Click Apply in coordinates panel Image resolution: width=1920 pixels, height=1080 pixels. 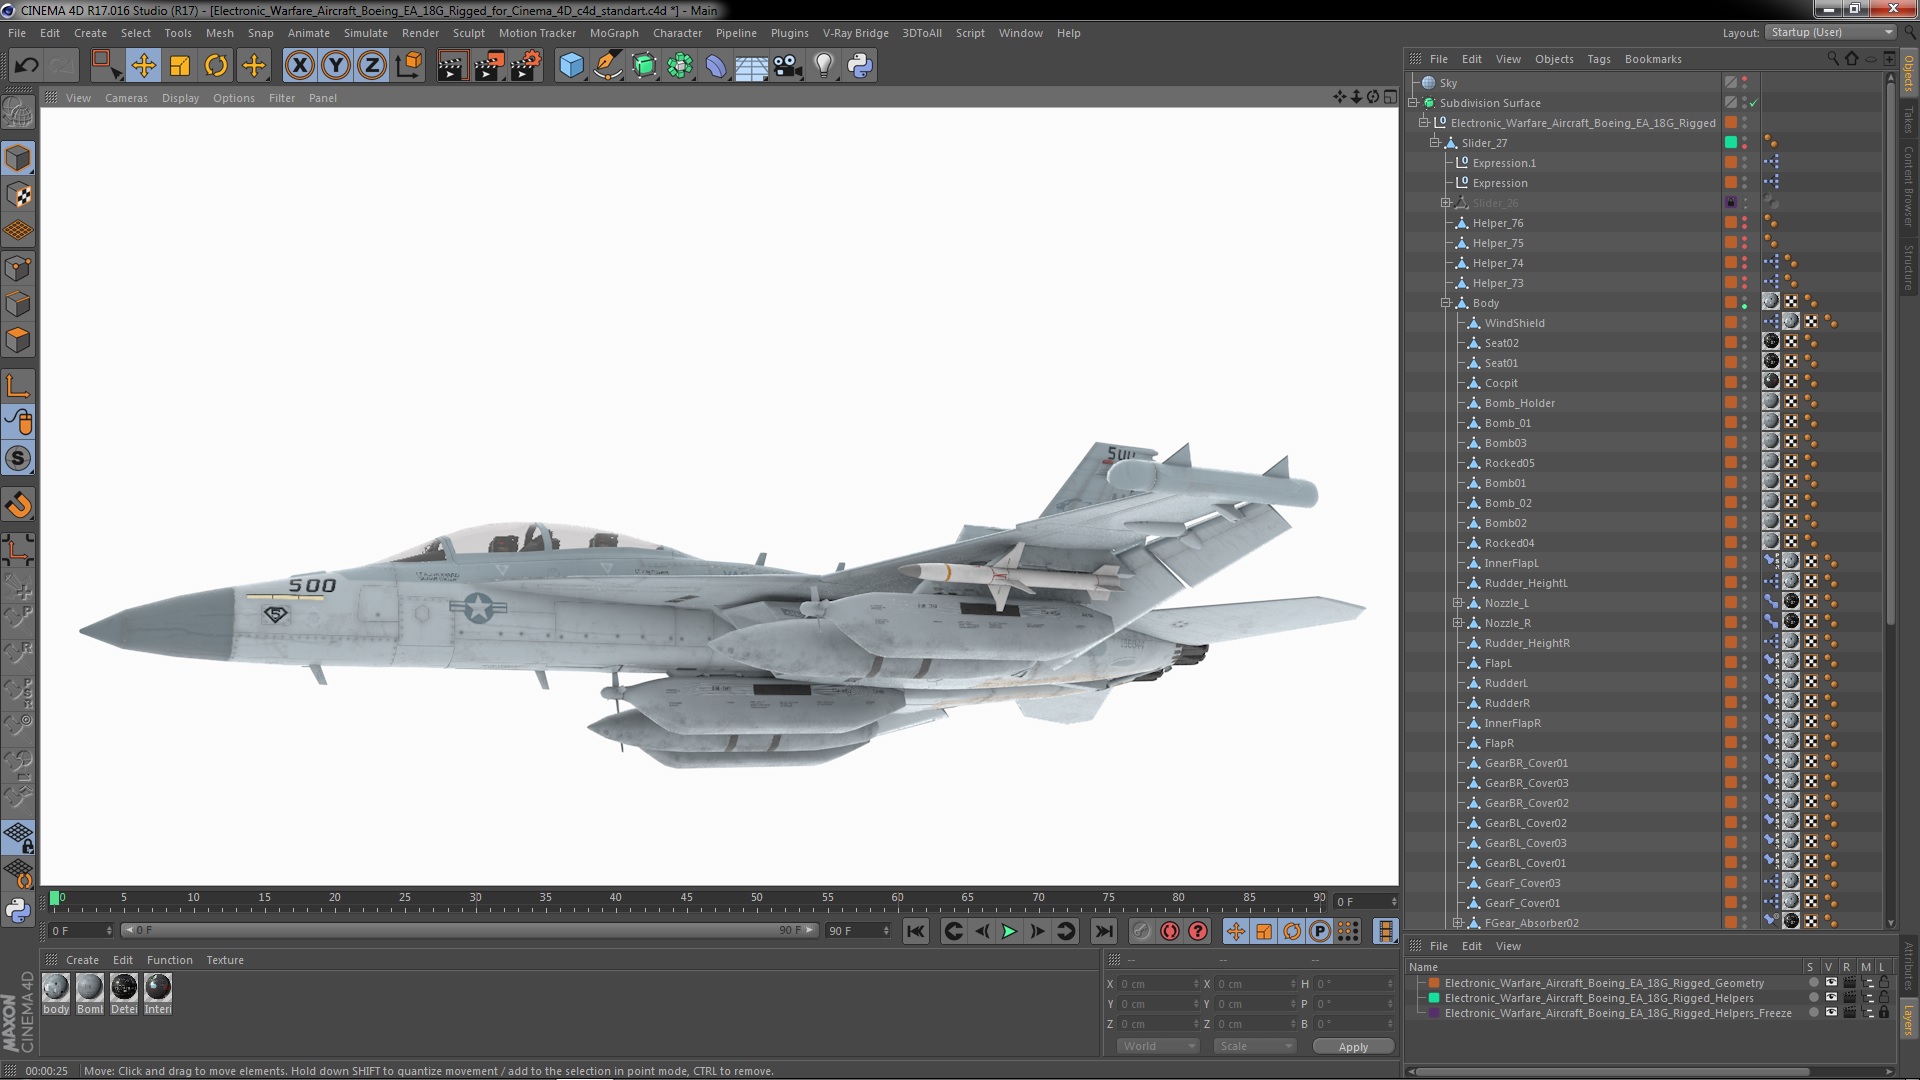(x=1353, y=1047)
